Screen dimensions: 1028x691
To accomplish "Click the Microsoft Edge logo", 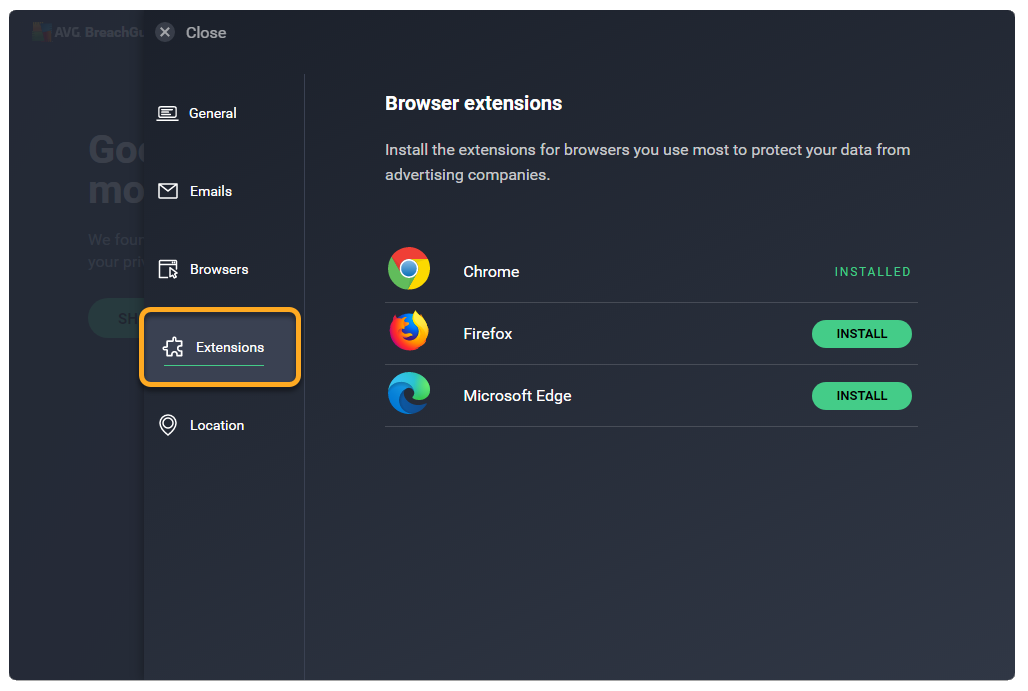I will 409,393.
